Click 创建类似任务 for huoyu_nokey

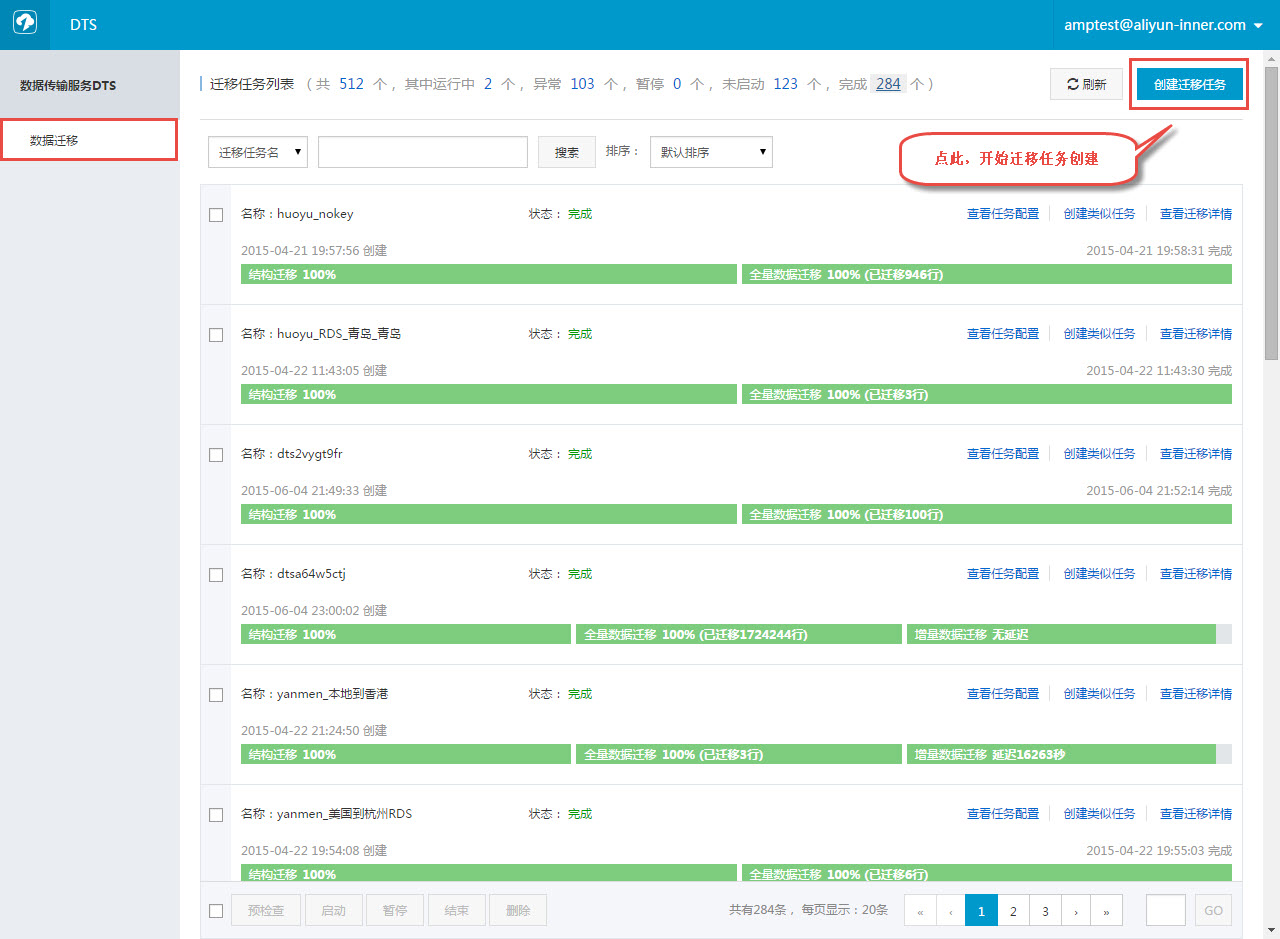coord(1099,214)
